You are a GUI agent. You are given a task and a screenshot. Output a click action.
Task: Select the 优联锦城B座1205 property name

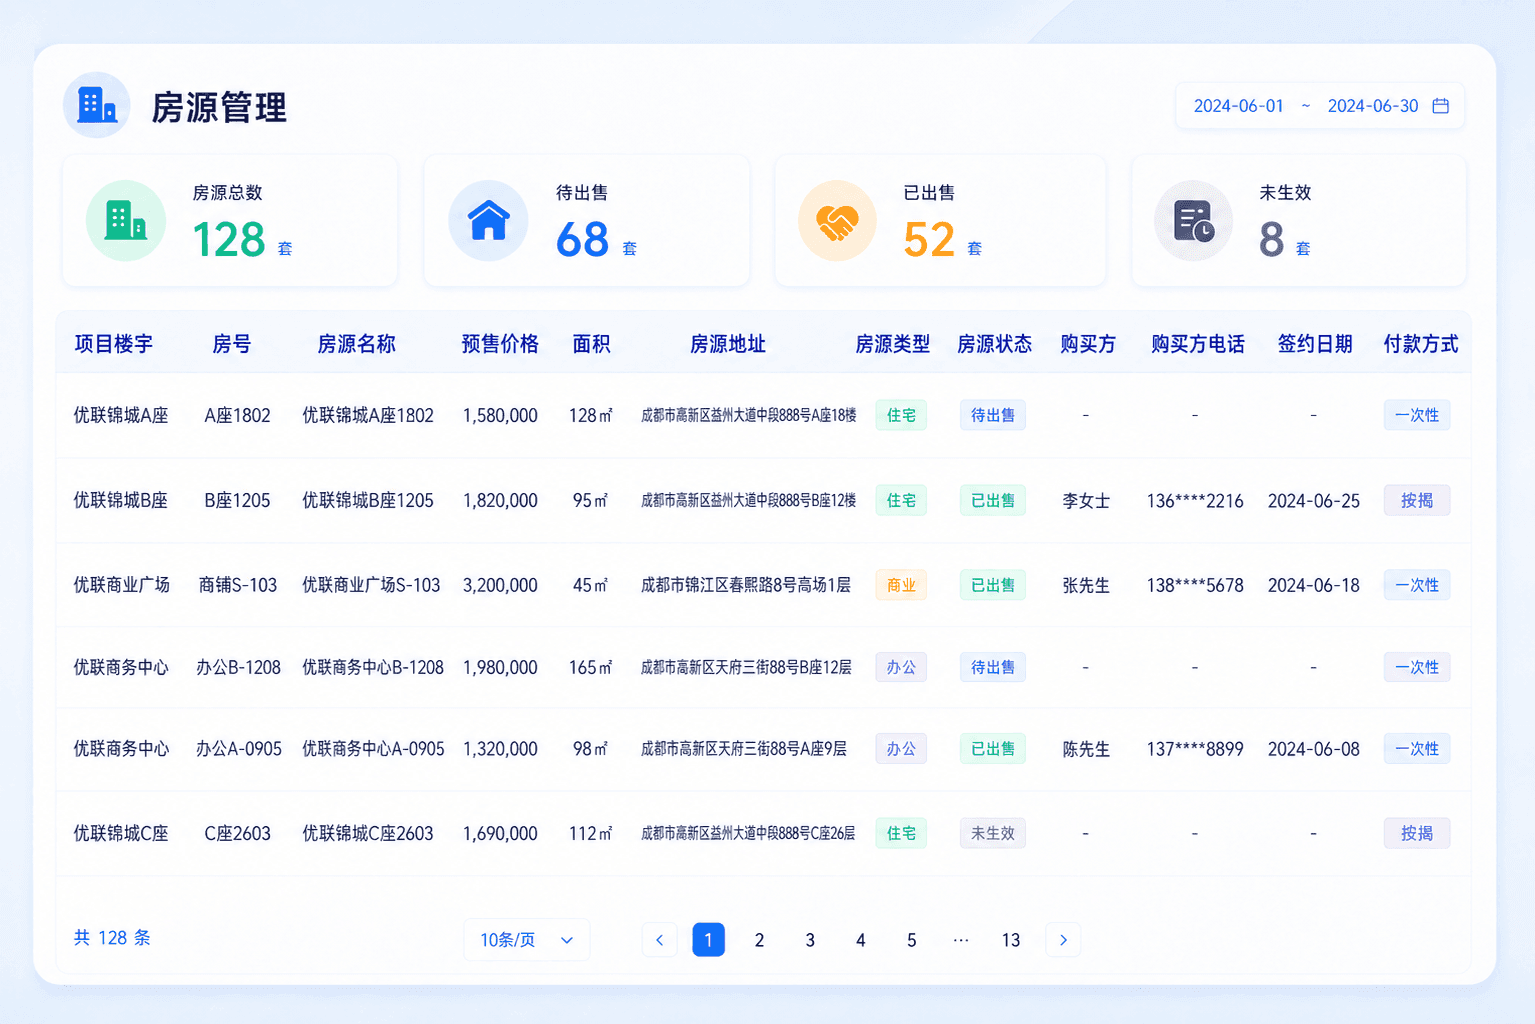pyautogui.click(x=368, y=500)
